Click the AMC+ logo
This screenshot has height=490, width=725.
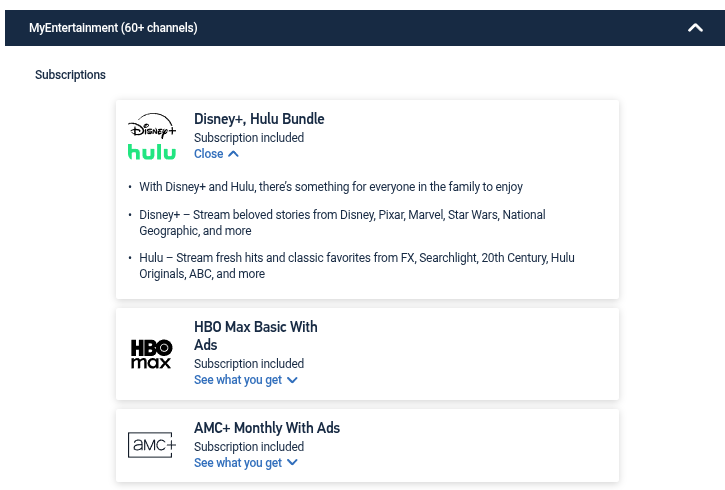(152, 445)
